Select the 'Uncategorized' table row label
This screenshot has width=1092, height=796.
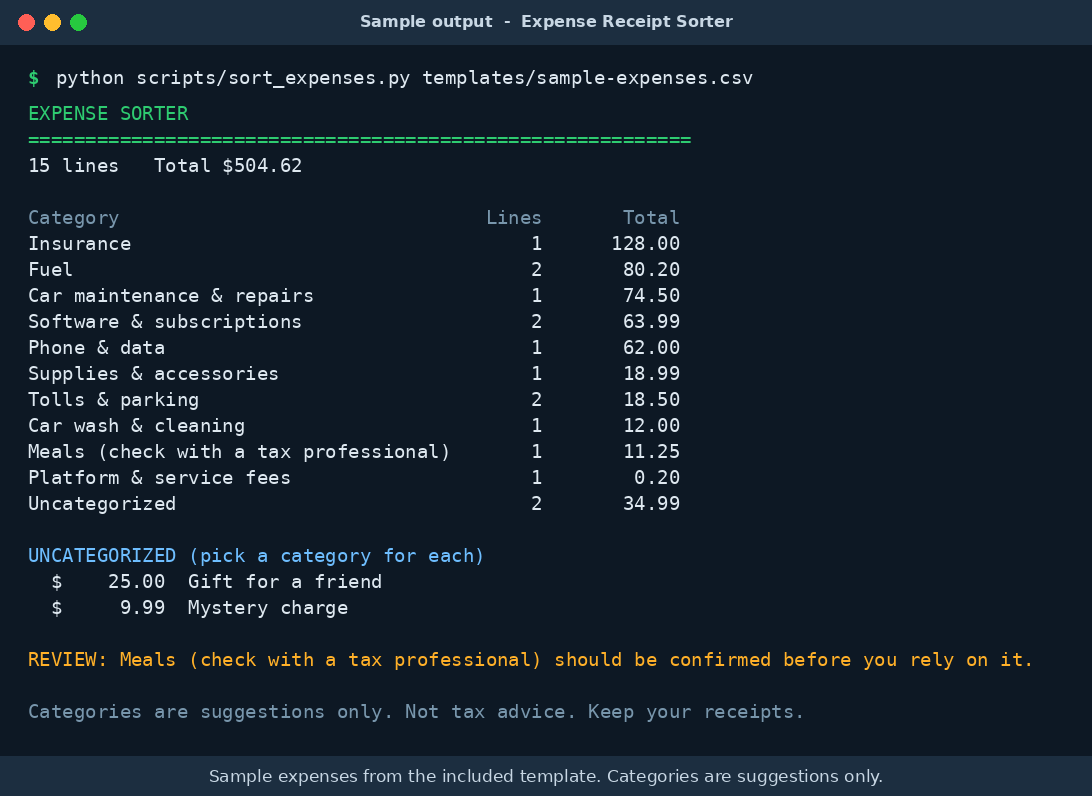(x=102, y=504)
